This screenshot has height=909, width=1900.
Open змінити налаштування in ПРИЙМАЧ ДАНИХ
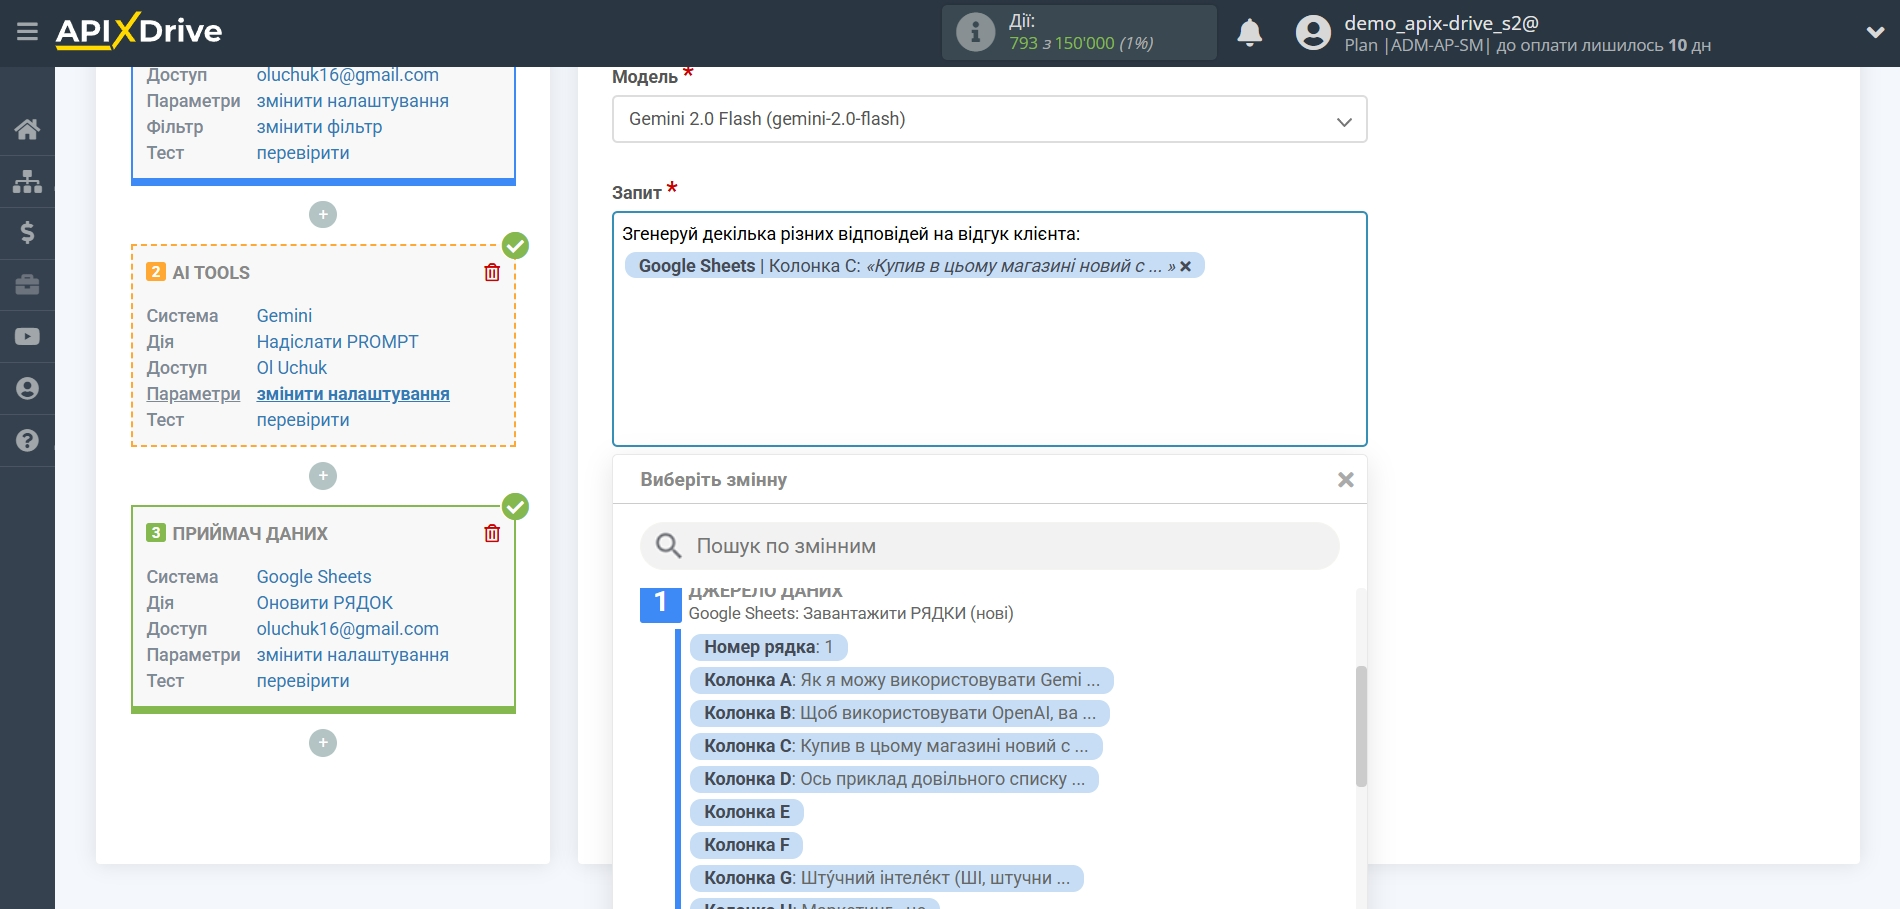point(352,655)
